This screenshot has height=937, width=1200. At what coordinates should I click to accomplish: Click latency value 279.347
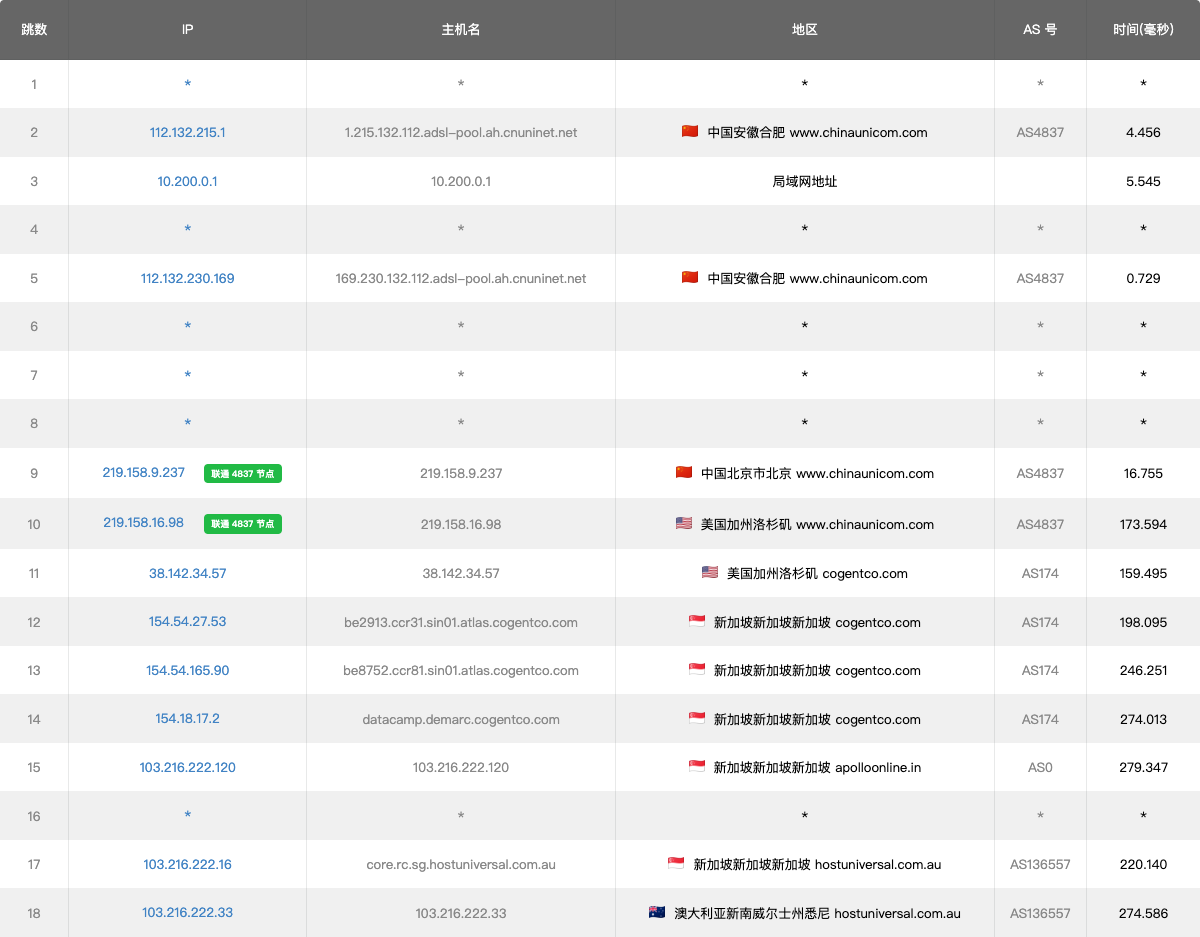1143,767
